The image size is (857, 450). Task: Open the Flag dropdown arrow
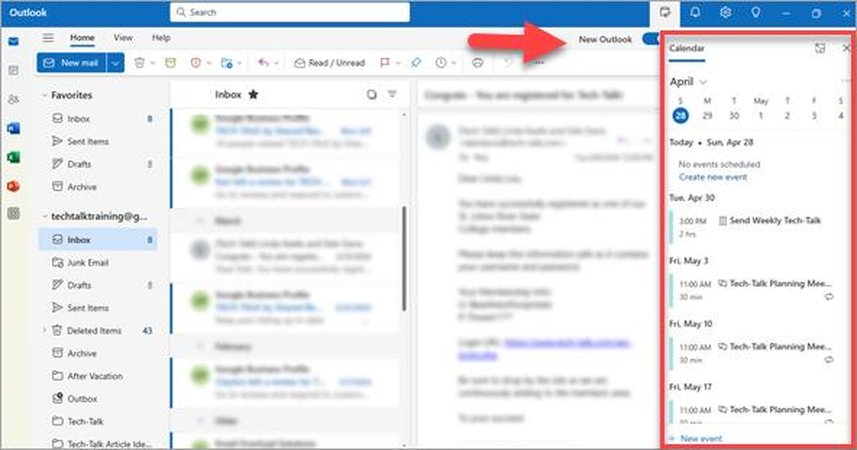tap(398, 63)
